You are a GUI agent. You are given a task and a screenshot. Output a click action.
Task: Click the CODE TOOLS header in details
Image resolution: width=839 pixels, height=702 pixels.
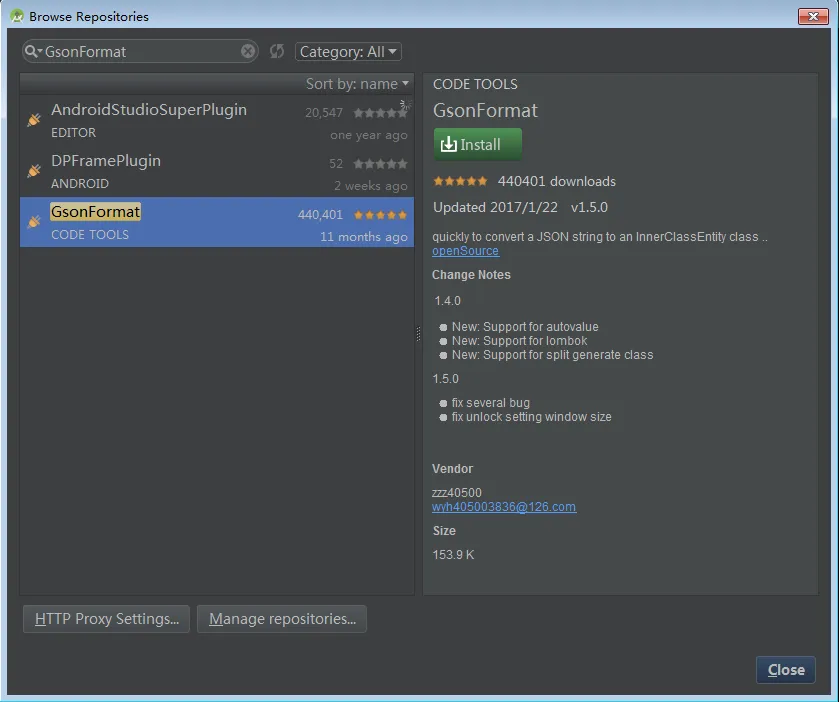click(x=475, y=85)
